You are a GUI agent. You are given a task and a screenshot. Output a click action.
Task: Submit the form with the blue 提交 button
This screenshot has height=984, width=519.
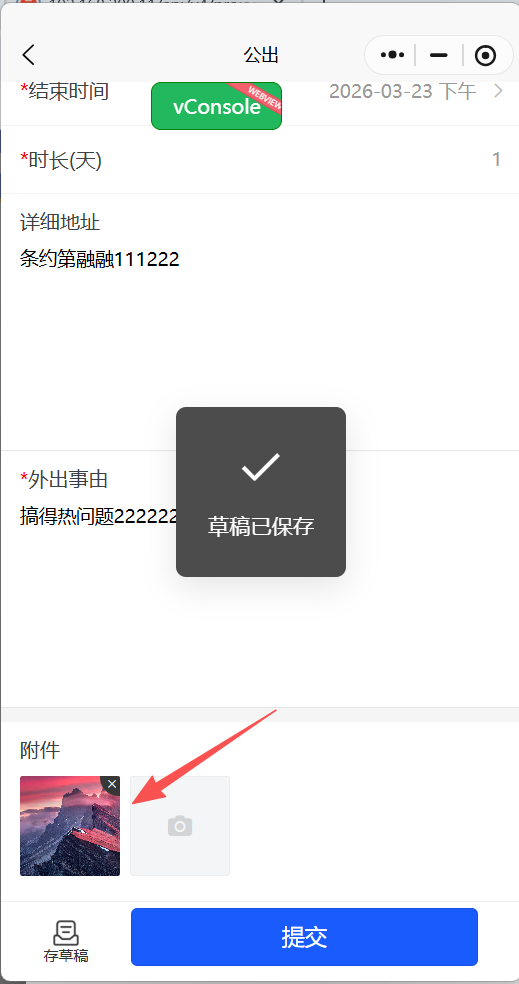(304, 937)
